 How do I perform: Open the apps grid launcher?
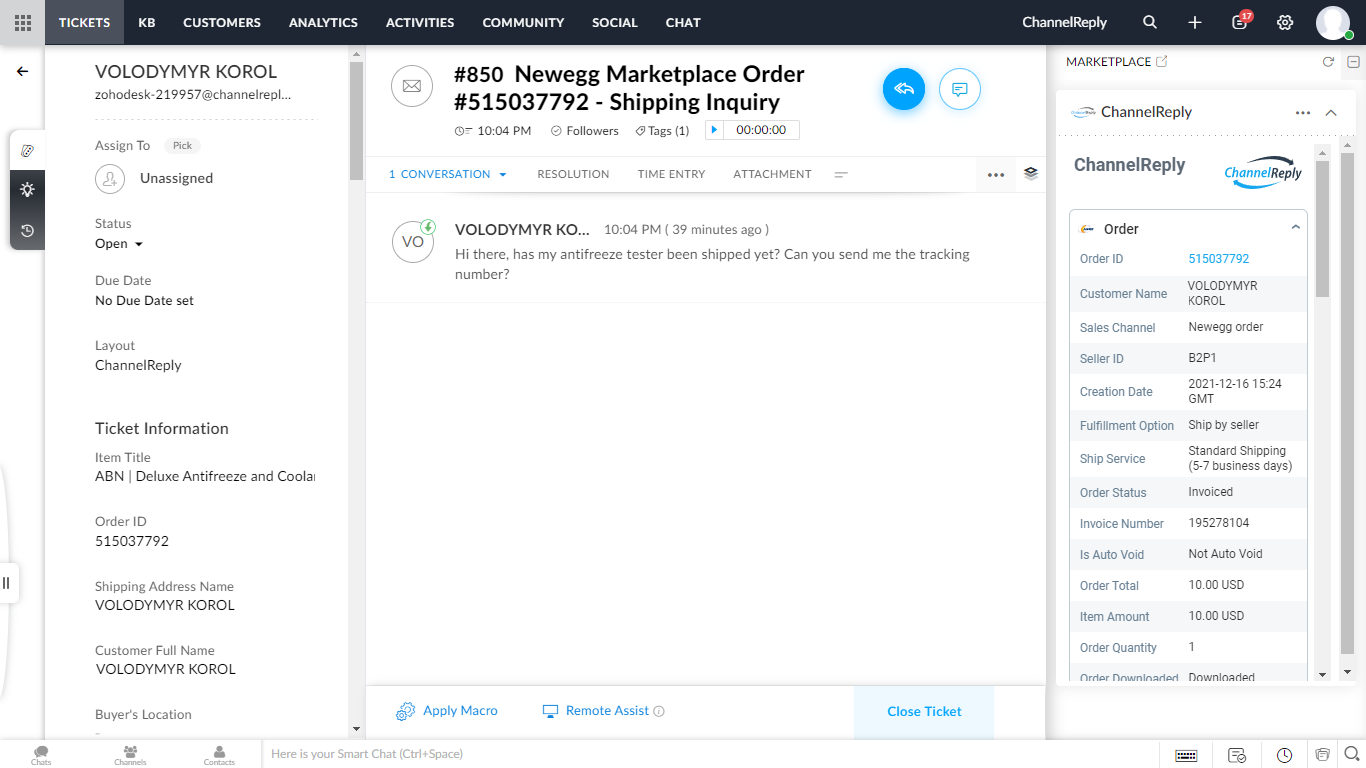pos(22,22)
